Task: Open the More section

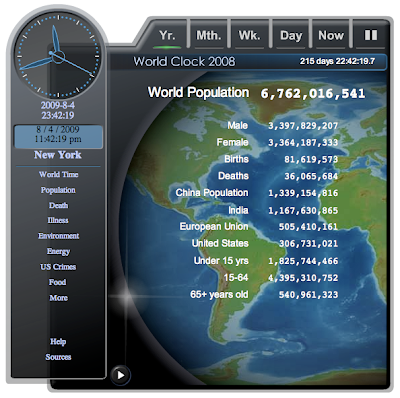Action: (x=58, y=298)
